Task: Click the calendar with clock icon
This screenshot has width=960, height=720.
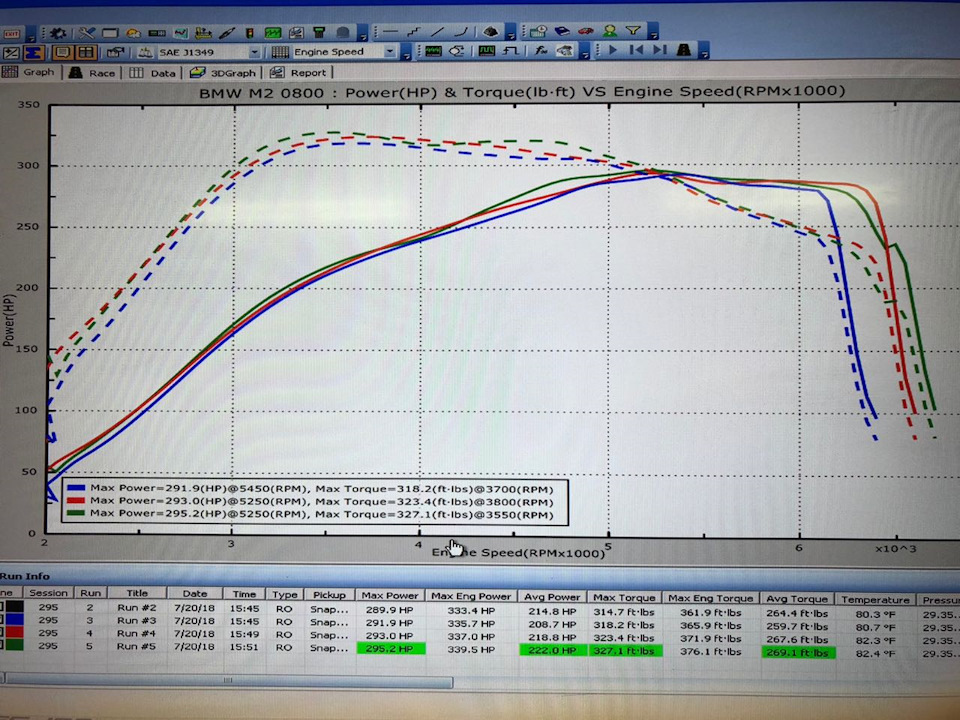Action: [x=539, y=31]
